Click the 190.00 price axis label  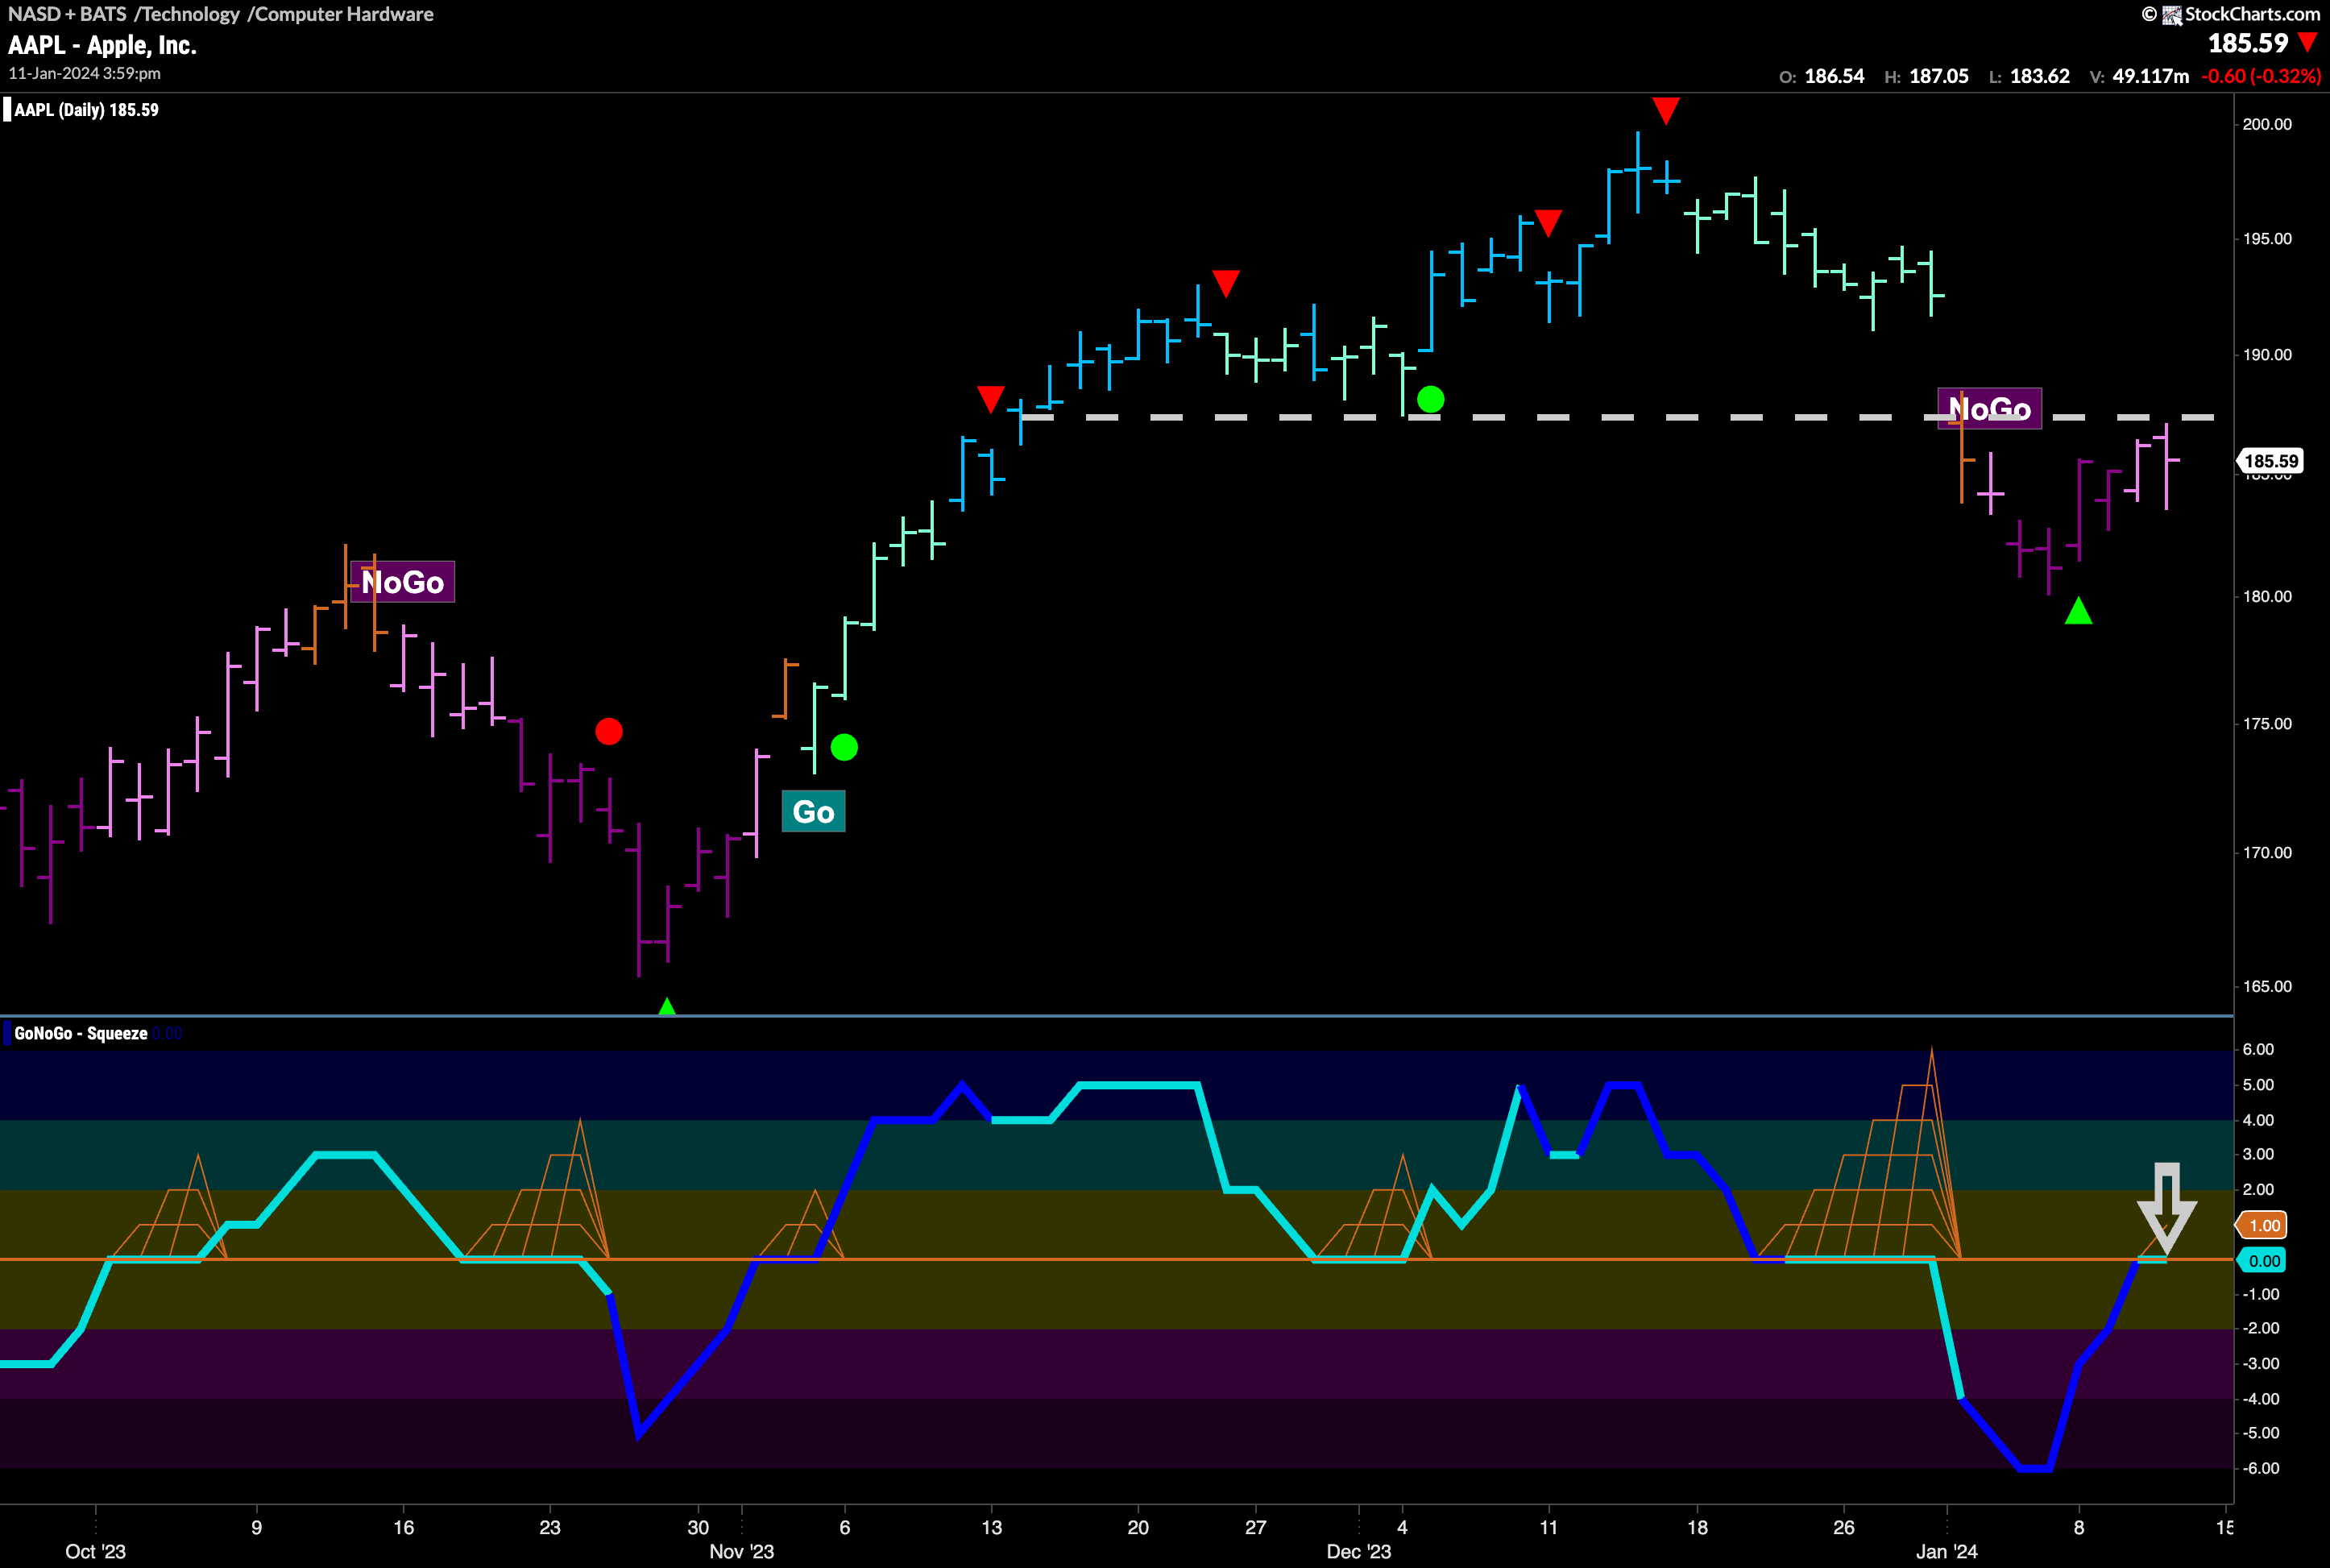(2267, 355)
